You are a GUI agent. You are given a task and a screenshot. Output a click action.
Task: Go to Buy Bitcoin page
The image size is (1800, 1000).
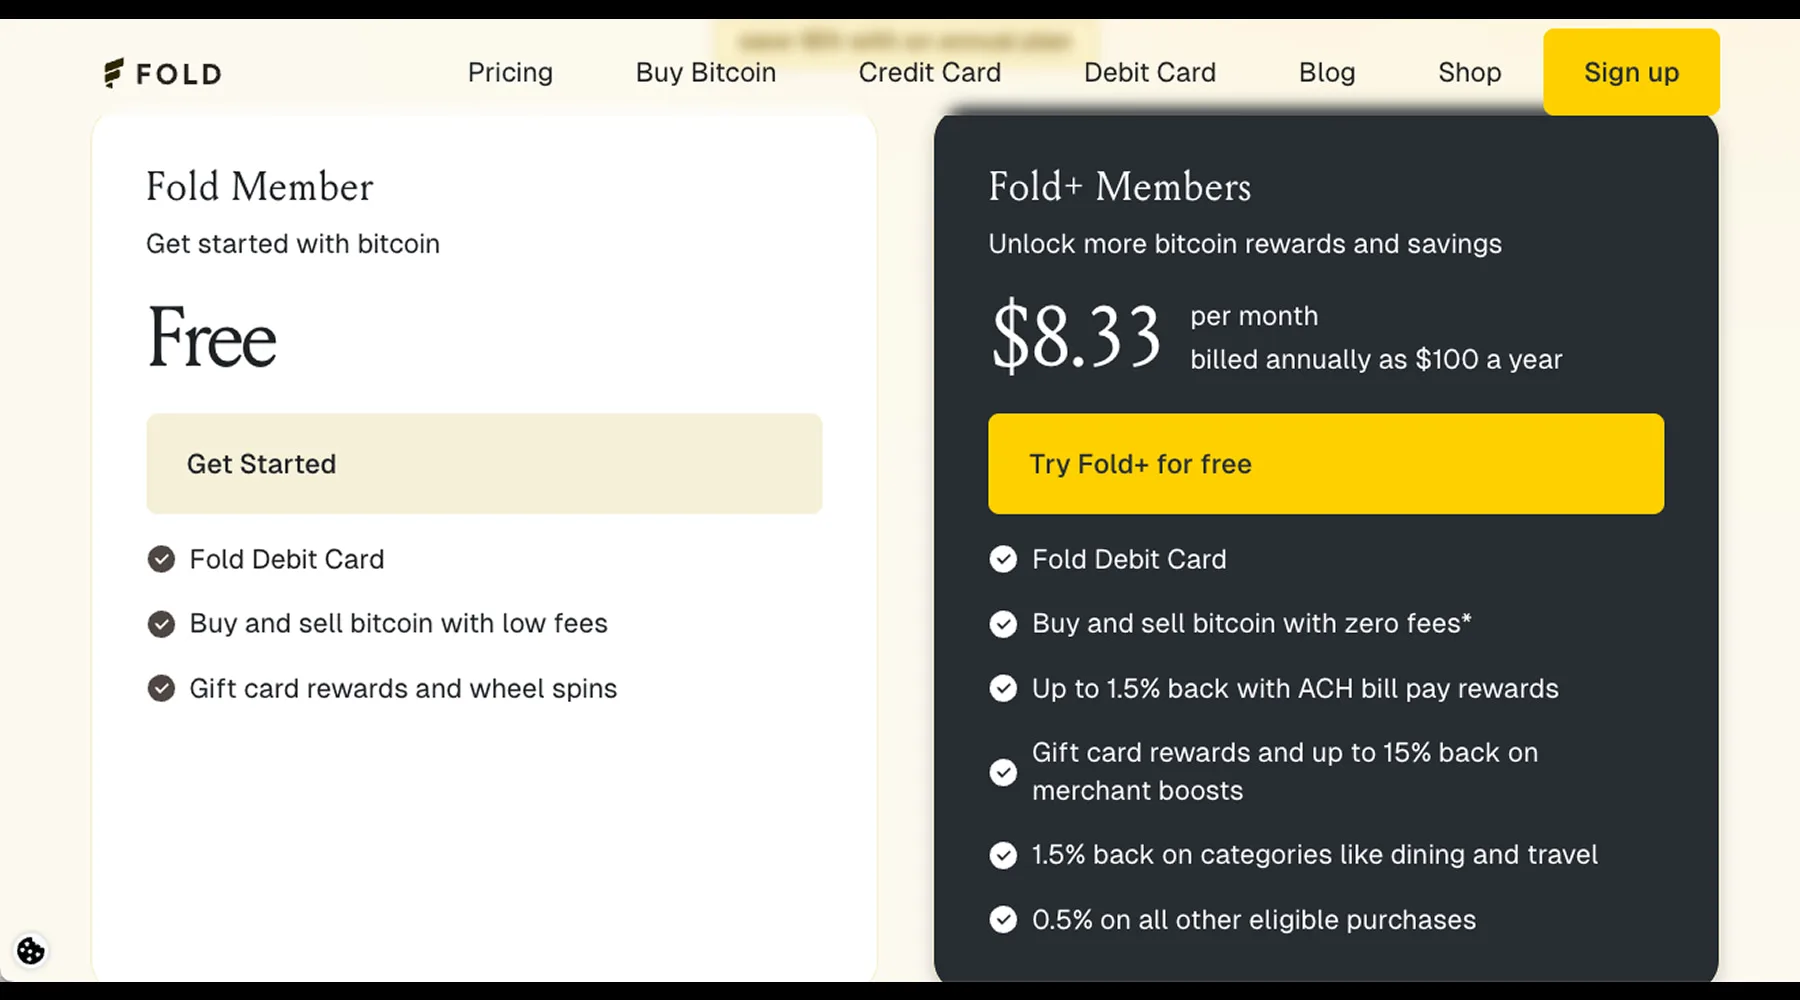pos(706,73)
